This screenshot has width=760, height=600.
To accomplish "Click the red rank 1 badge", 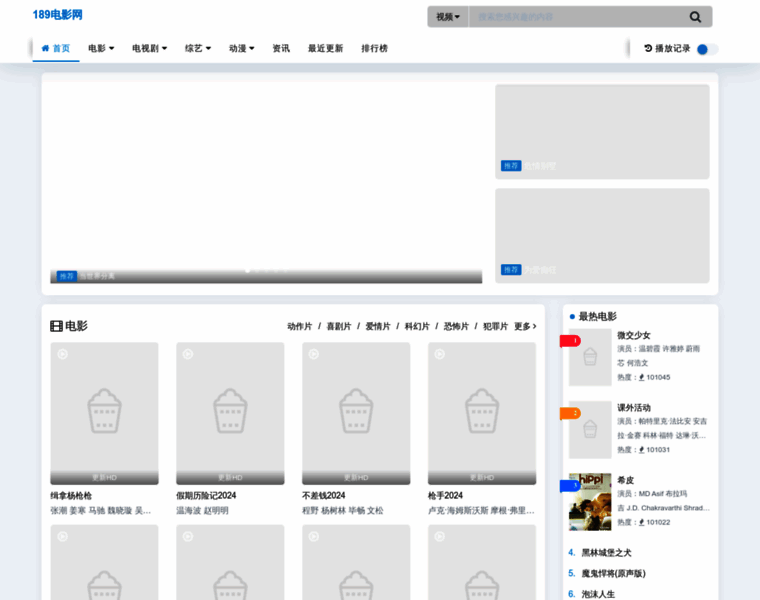I will point(570,341).
